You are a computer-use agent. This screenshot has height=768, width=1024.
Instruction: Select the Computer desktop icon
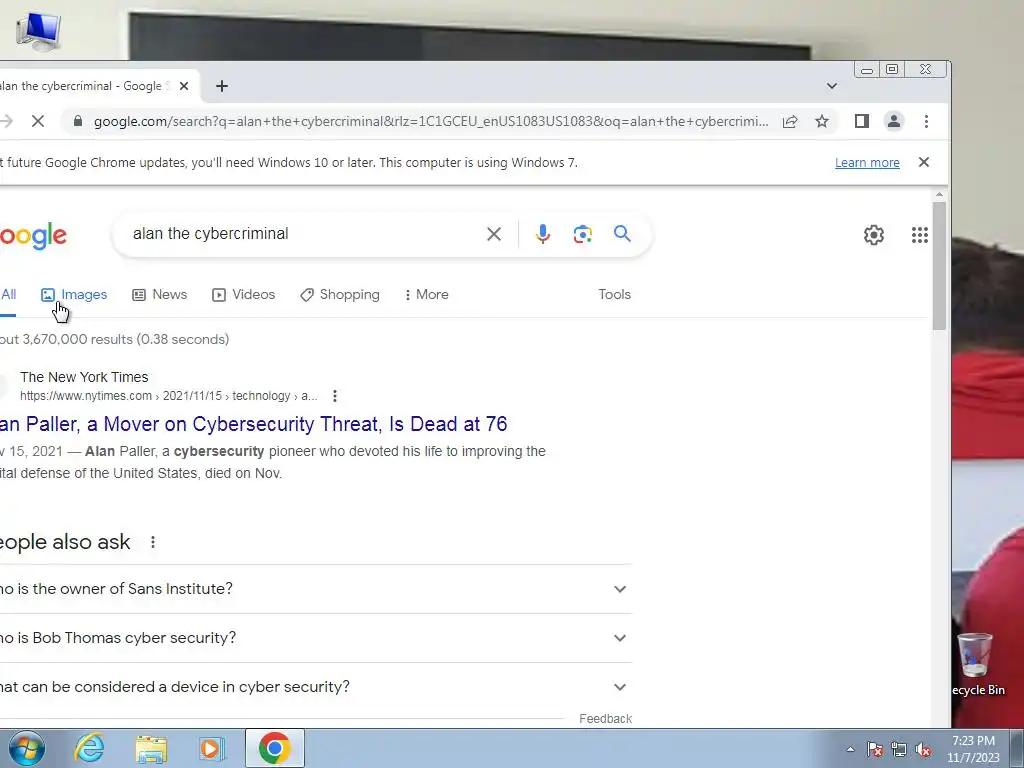click(39, 31)
